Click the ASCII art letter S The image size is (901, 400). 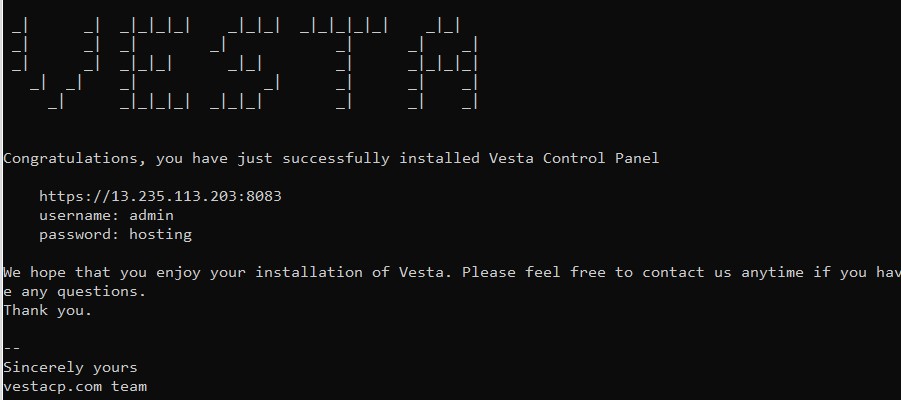pyautogui.click(x=245, y=64)
